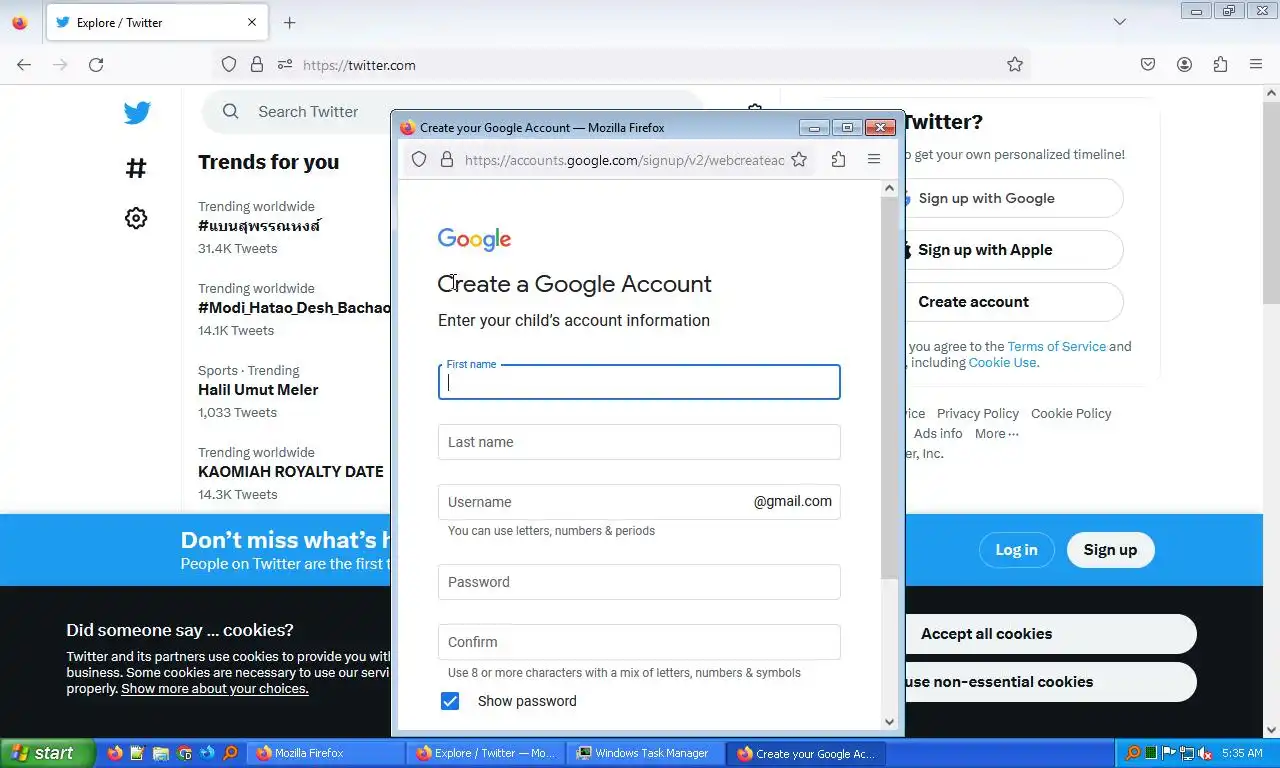Click the muted volume tray icon
This screenshot has height=768, width=1280.
point(1205,753)
